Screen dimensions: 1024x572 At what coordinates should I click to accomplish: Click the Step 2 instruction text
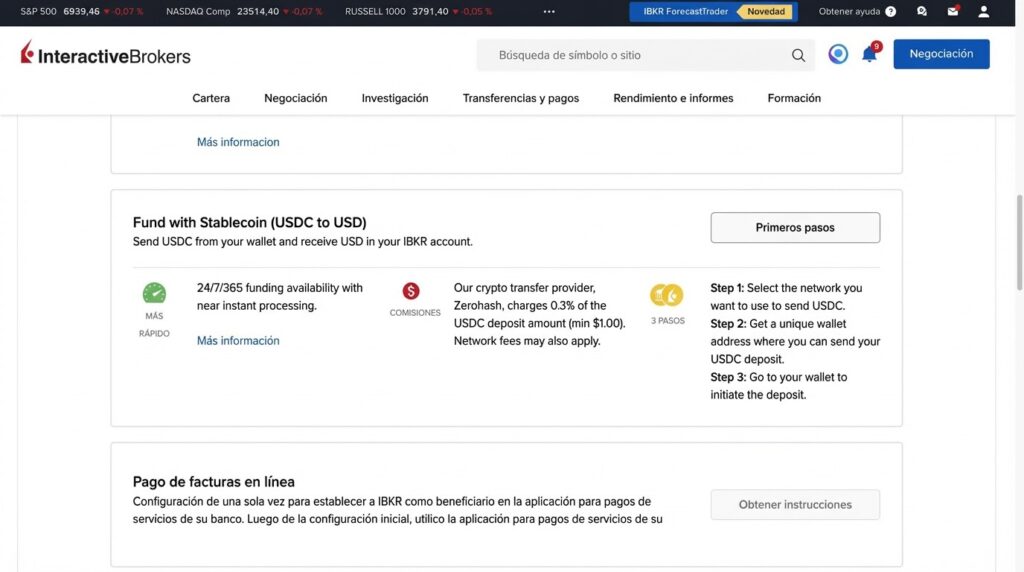coord(795,342)
